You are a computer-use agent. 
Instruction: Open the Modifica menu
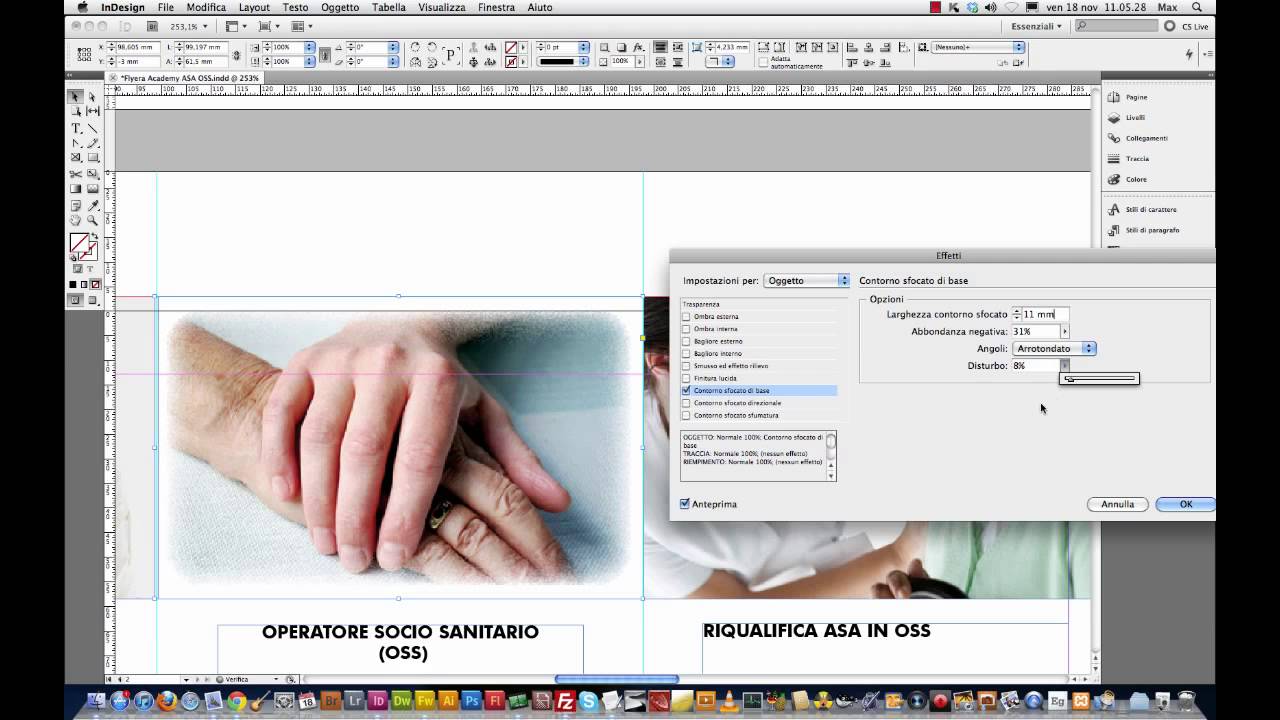click(x=206, y=7)
